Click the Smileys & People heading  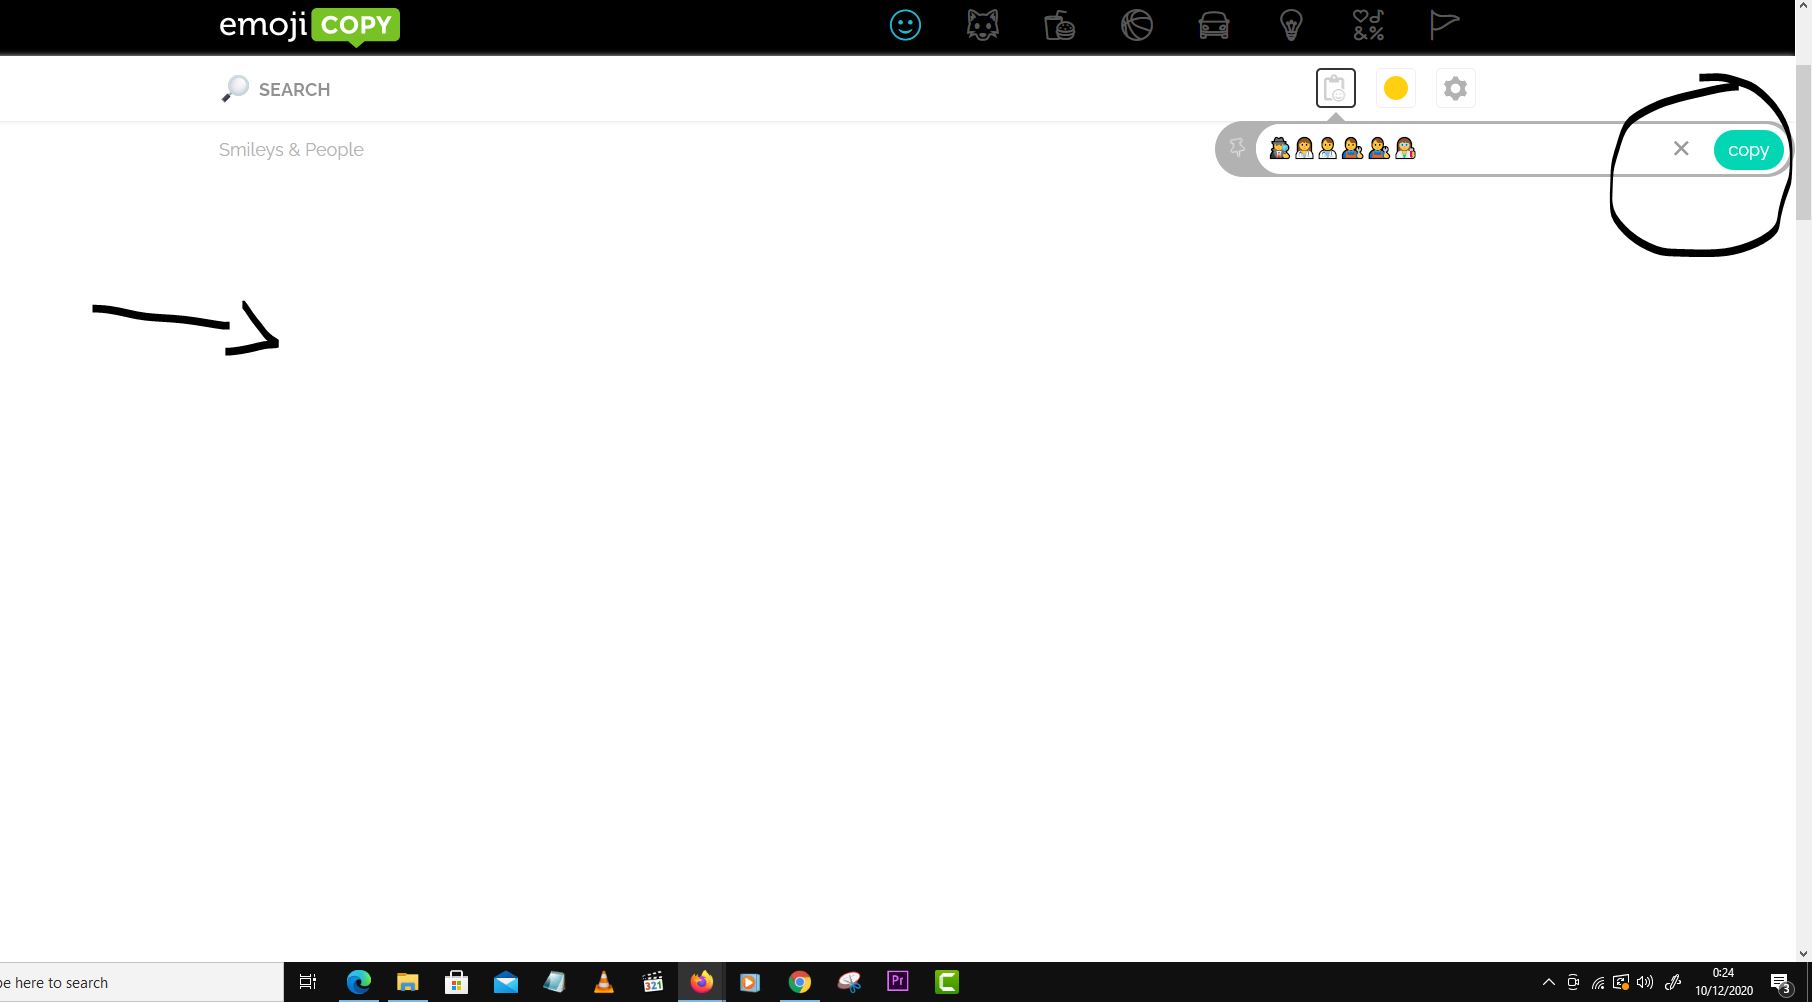291,150
